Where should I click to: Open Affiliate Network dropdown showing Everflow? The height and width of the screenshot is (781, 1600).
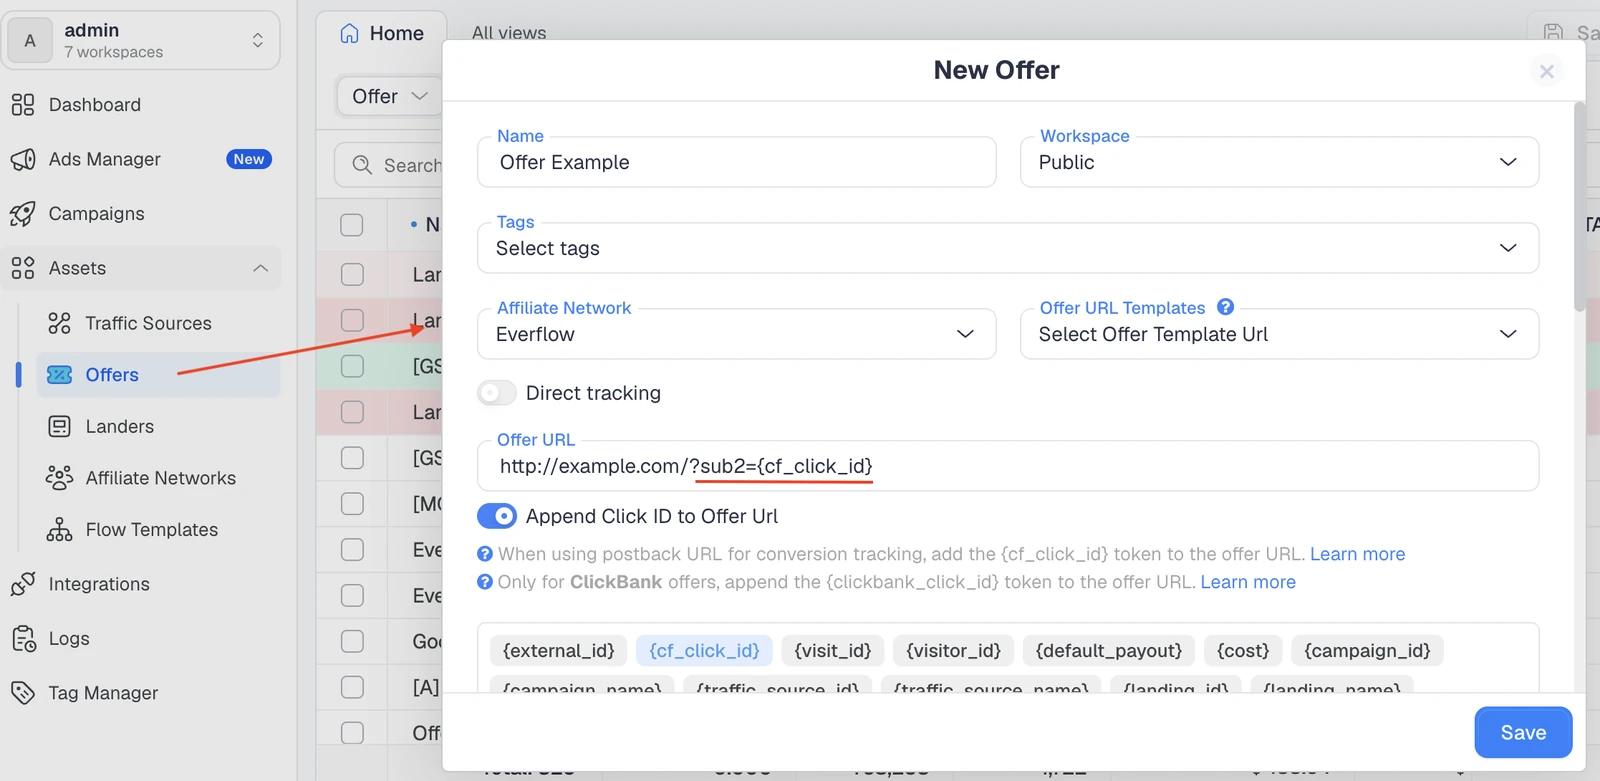[x=737, y=334]
